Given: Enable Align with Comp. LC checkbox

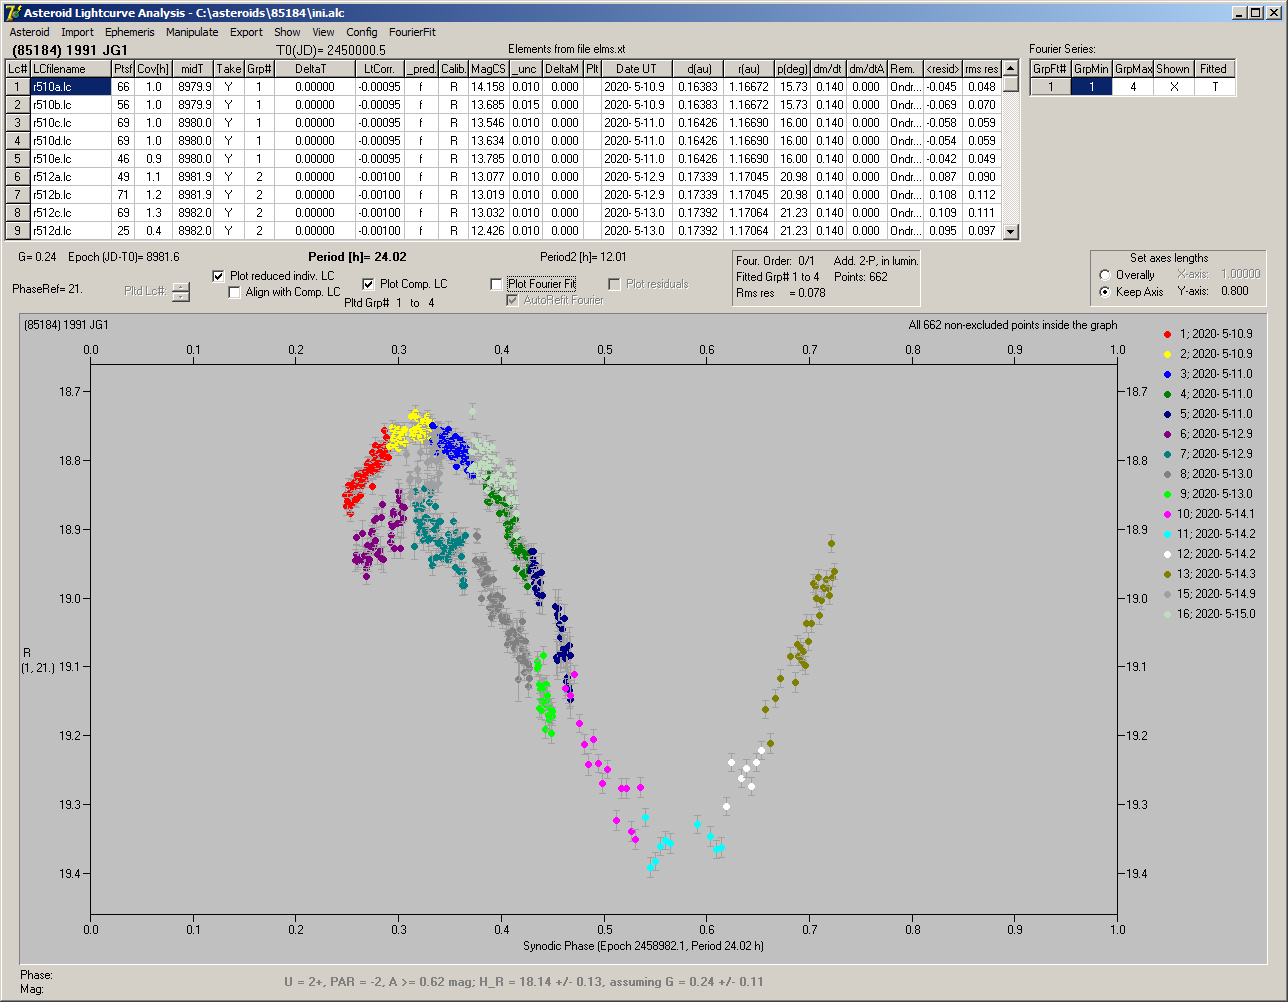Looking at the screenshot, I should pos(235,292).
